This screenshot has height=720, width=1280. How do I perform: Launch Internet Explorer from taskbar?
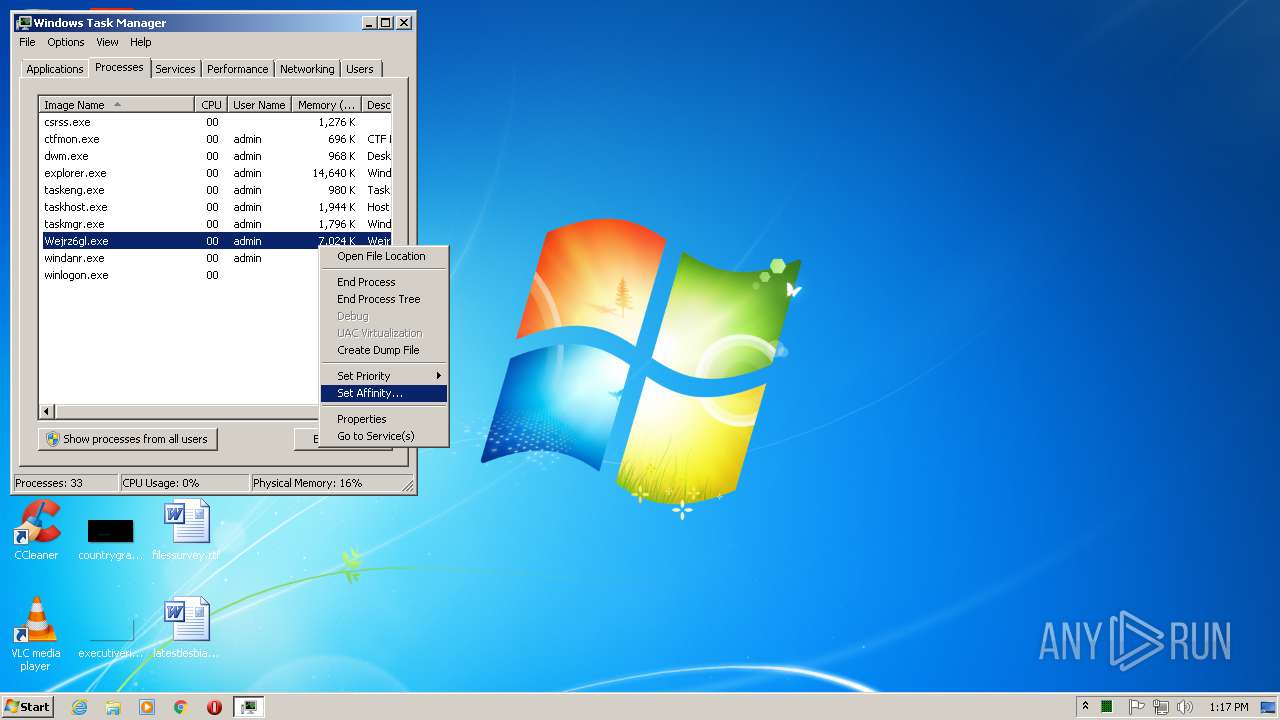click(79, 707)
